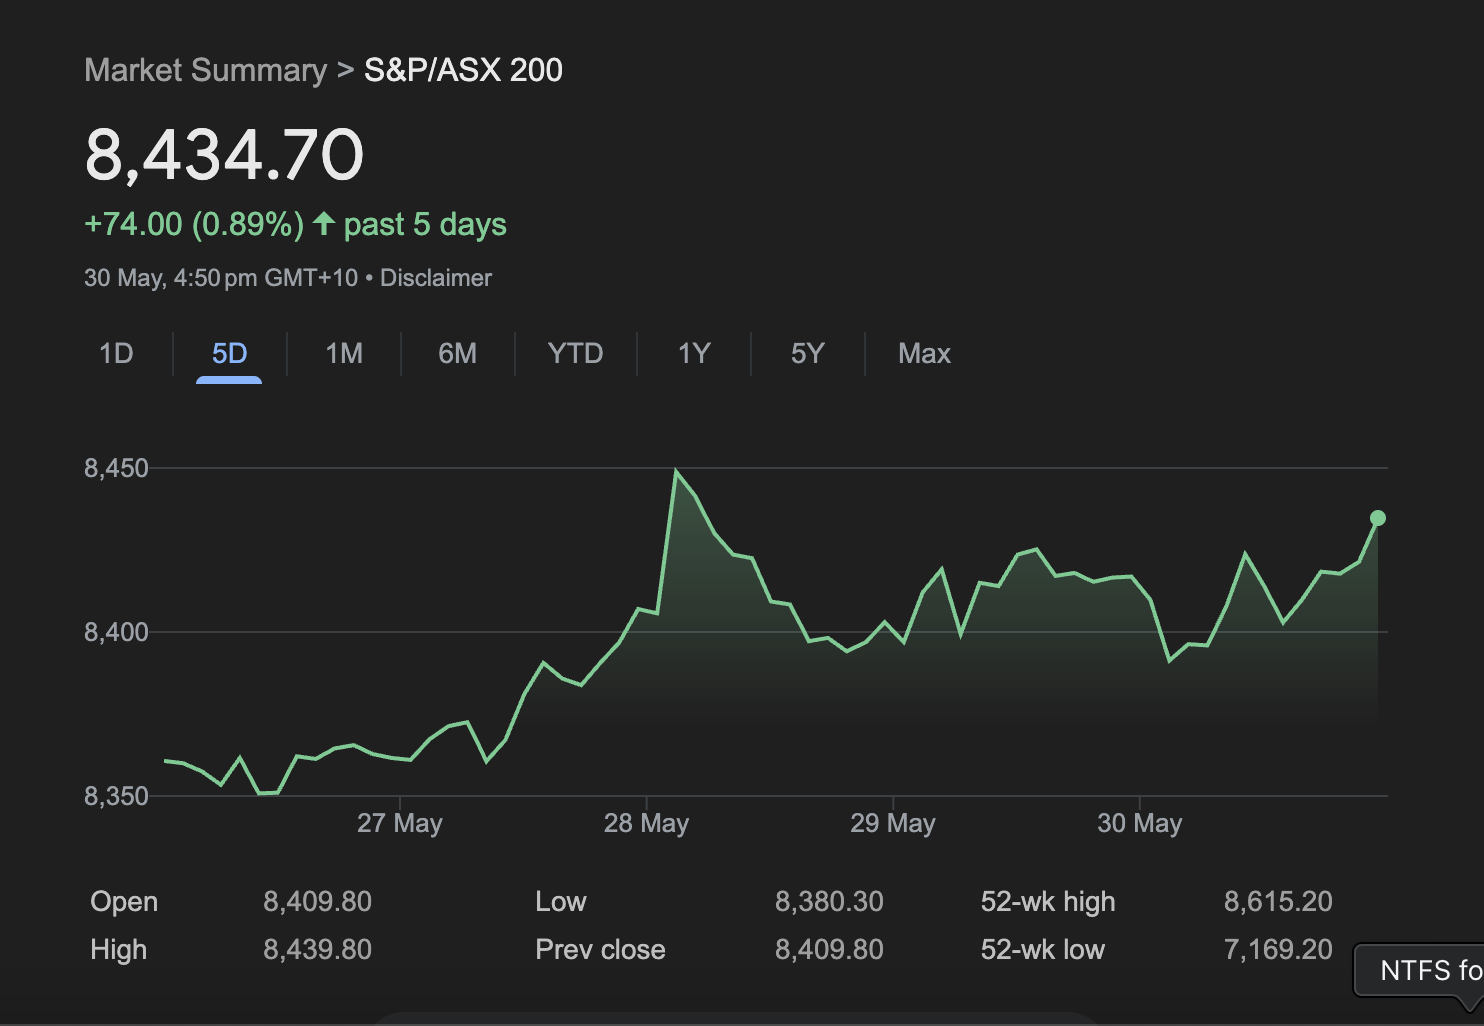Viewport: 1484px width, 1026px height.
Task: Click the 52-wk high value 8,615.20
Action: pos(1278,902)
